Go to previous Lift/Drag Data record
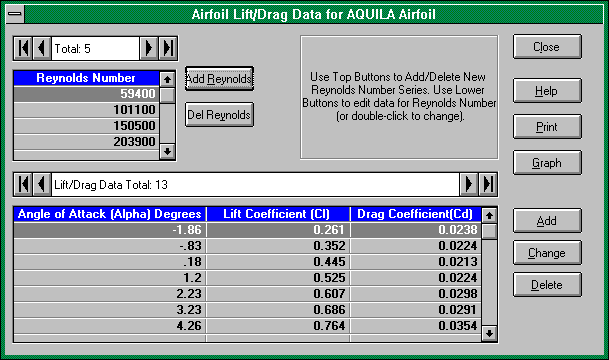This screenshot has width=609, height=360. 42,184
